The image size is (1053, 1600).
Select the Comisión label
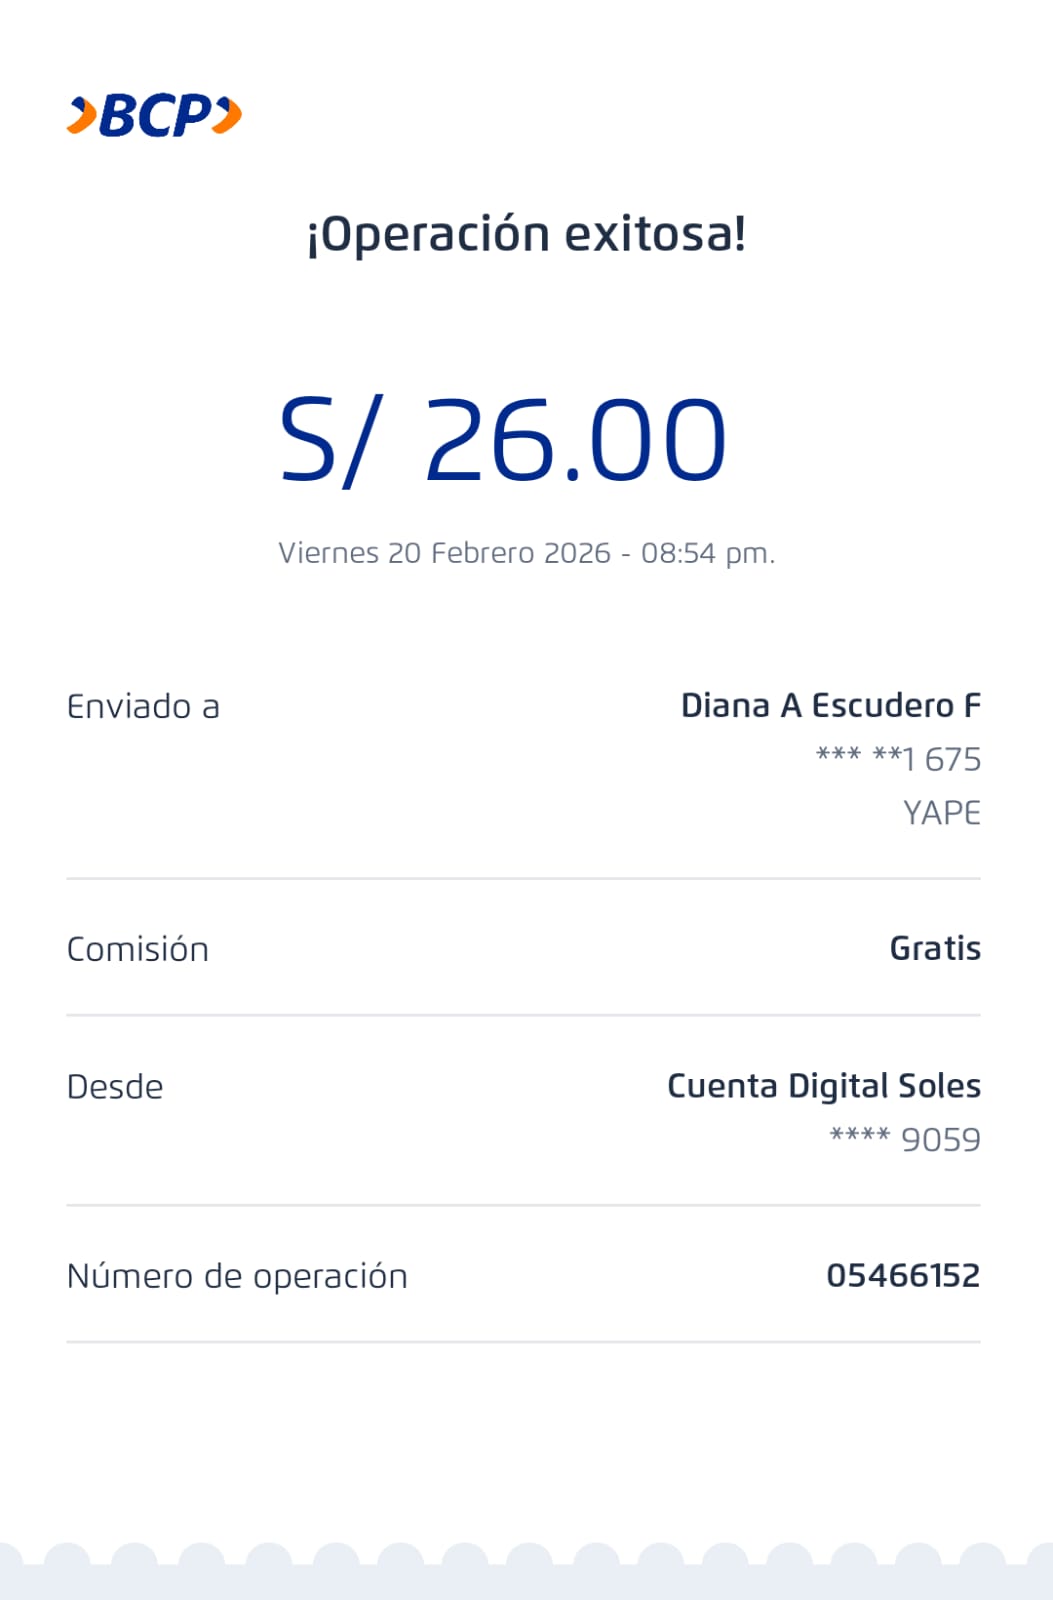[x=138, y=949]
